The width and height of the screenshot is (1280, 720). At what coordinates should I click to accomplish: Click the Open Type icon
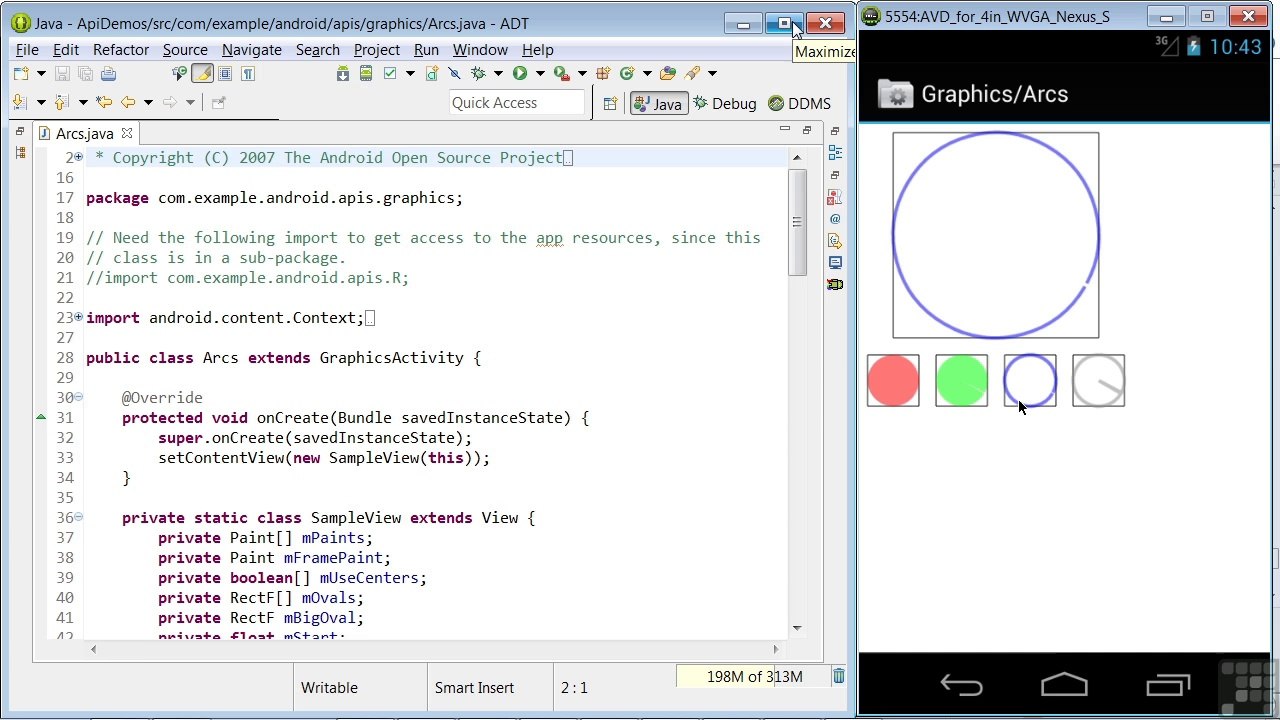668,73
